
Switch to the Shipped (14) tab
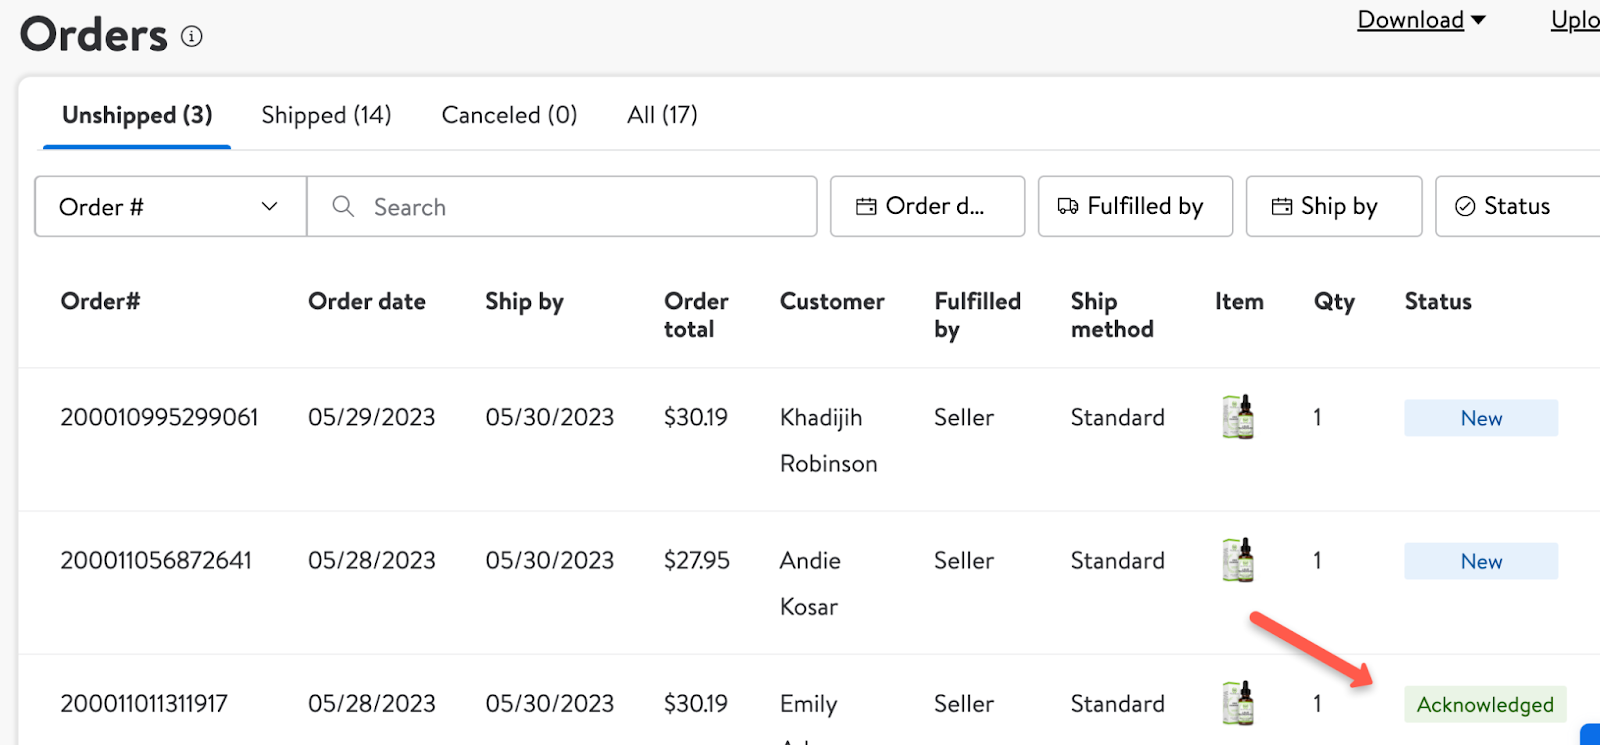pos(326,115)
